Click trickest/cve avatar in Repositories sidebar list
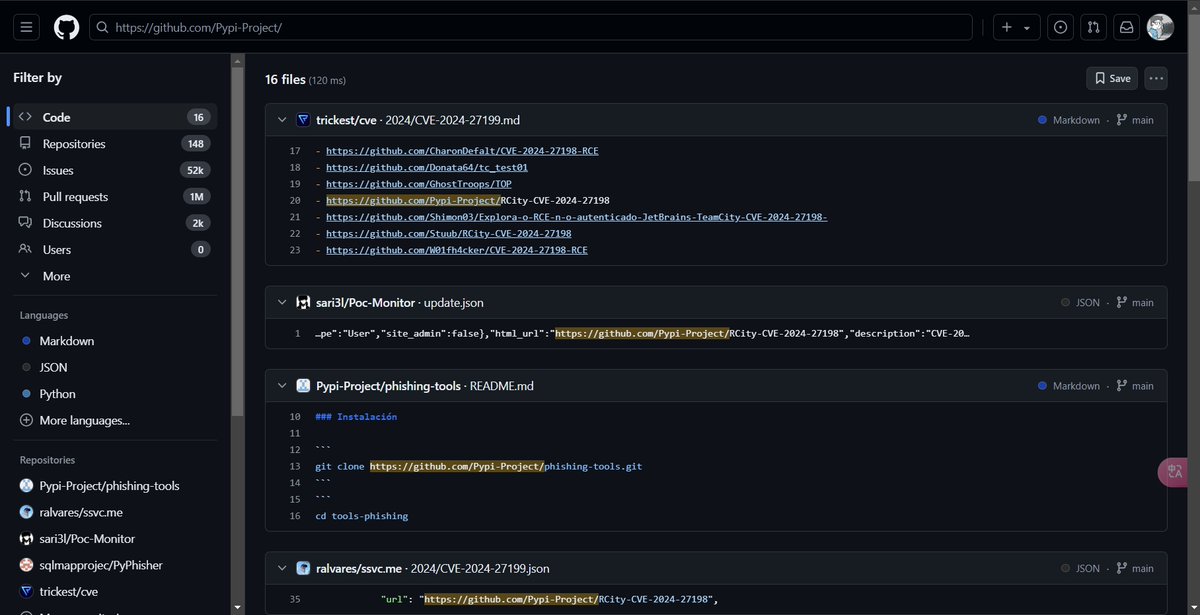 [26, 591]
